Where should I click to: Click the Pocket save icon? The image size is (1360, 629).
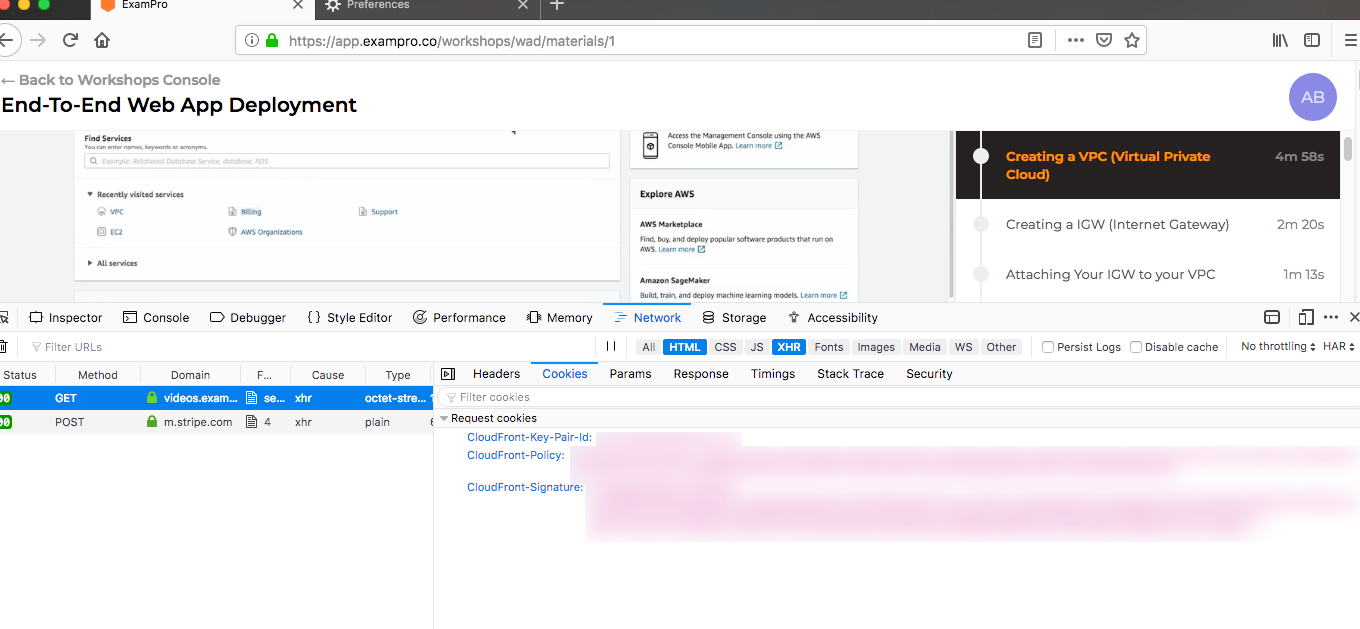pos(1104,40)
